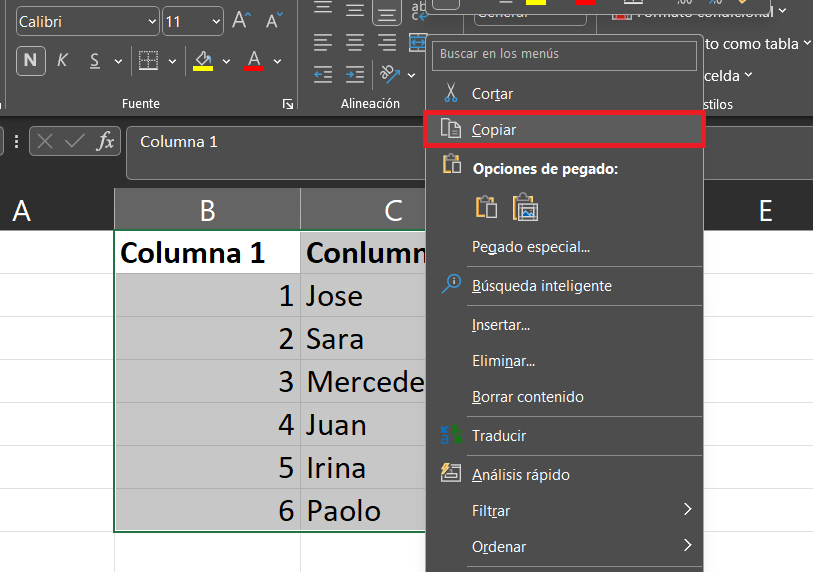Click cell with number 3
The image size is (813, 572).
[x=207, y=382]
